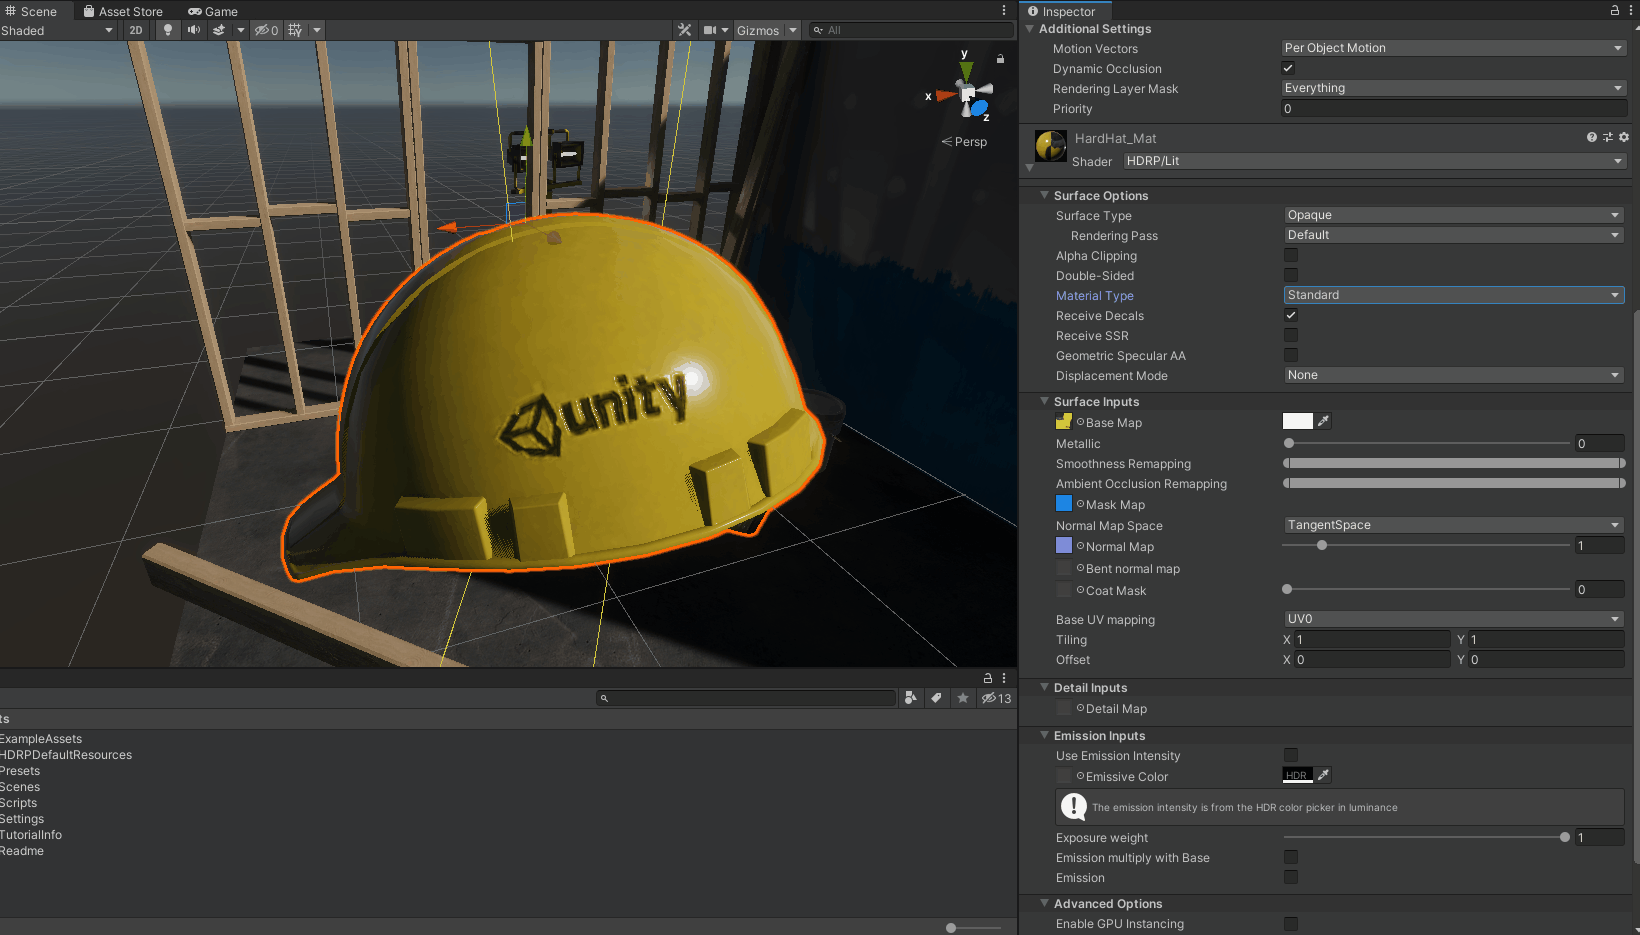Open the Motion Vectors dropdown

[x=1454, y=48]
